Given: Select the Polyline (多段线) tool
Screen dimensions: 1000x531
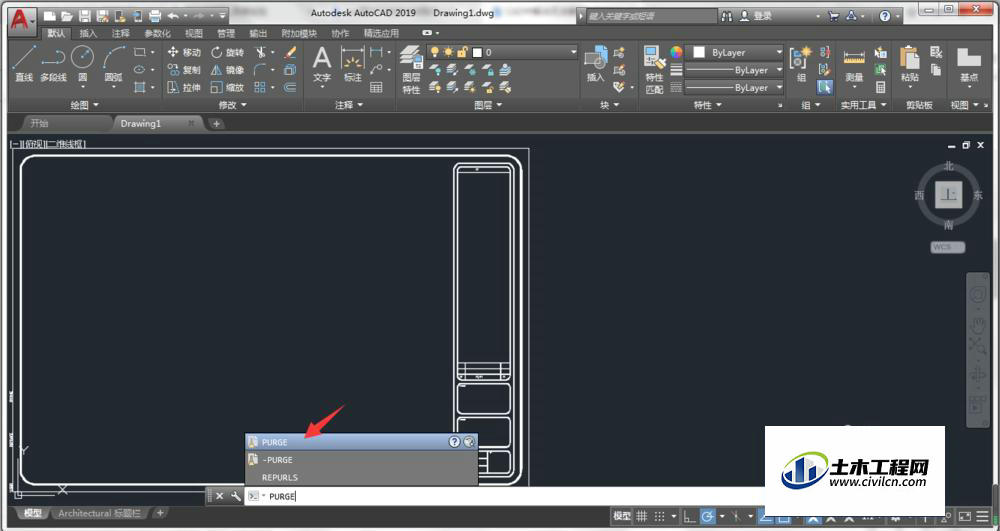Looking at the screenshot, I should coord(54,64).
